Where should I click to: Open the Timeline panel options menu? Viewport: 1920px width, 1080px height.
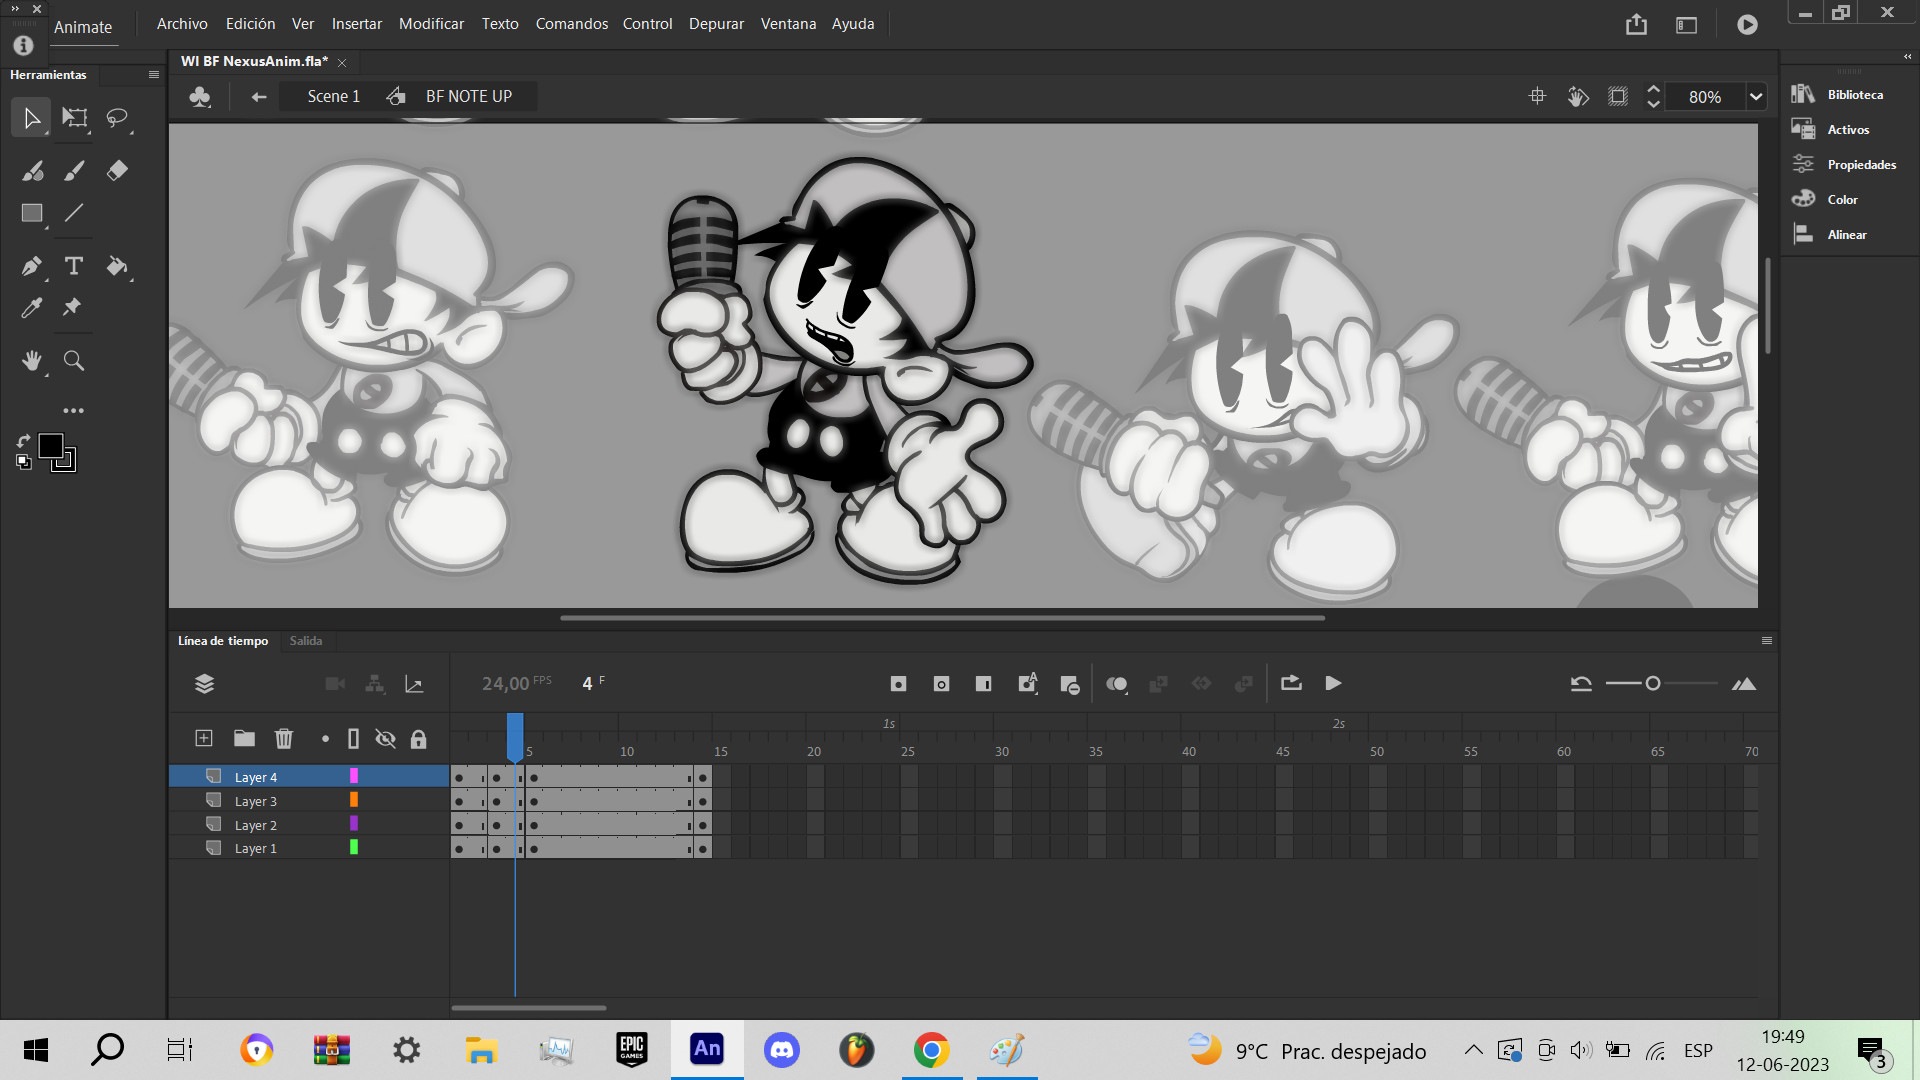tap(1767, 641)
